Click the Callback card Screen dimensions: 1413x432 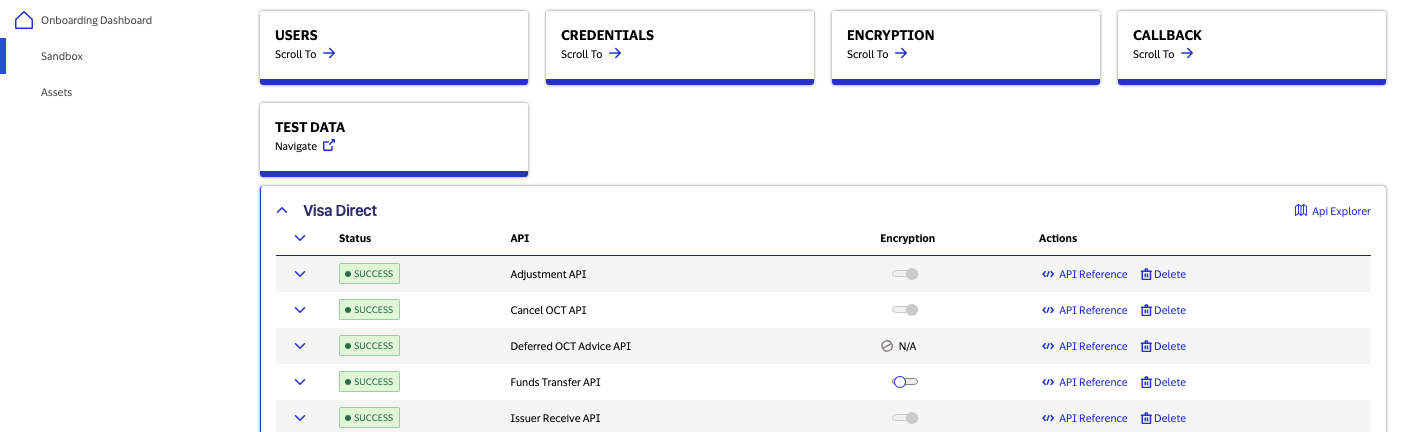coord(1251,45)
